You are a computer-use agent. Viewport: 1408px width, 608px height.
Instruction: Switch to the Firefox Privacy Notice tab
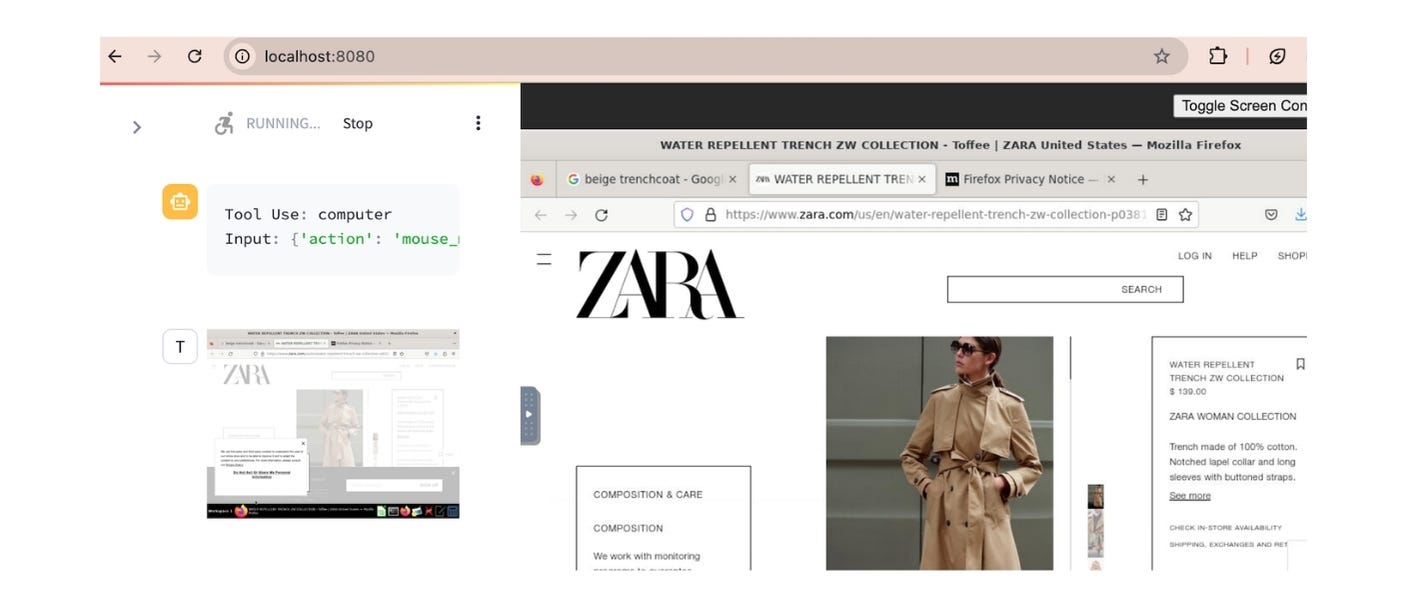click(1022, 179)
